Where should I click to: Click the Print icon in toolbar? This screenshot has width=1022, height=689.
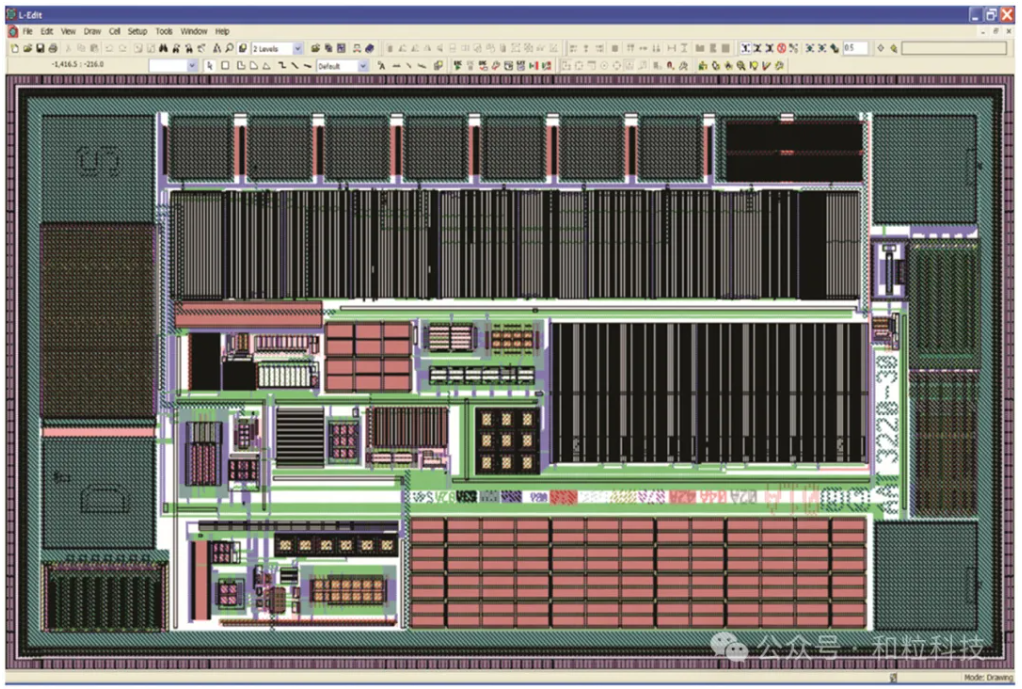pos(52,48)
